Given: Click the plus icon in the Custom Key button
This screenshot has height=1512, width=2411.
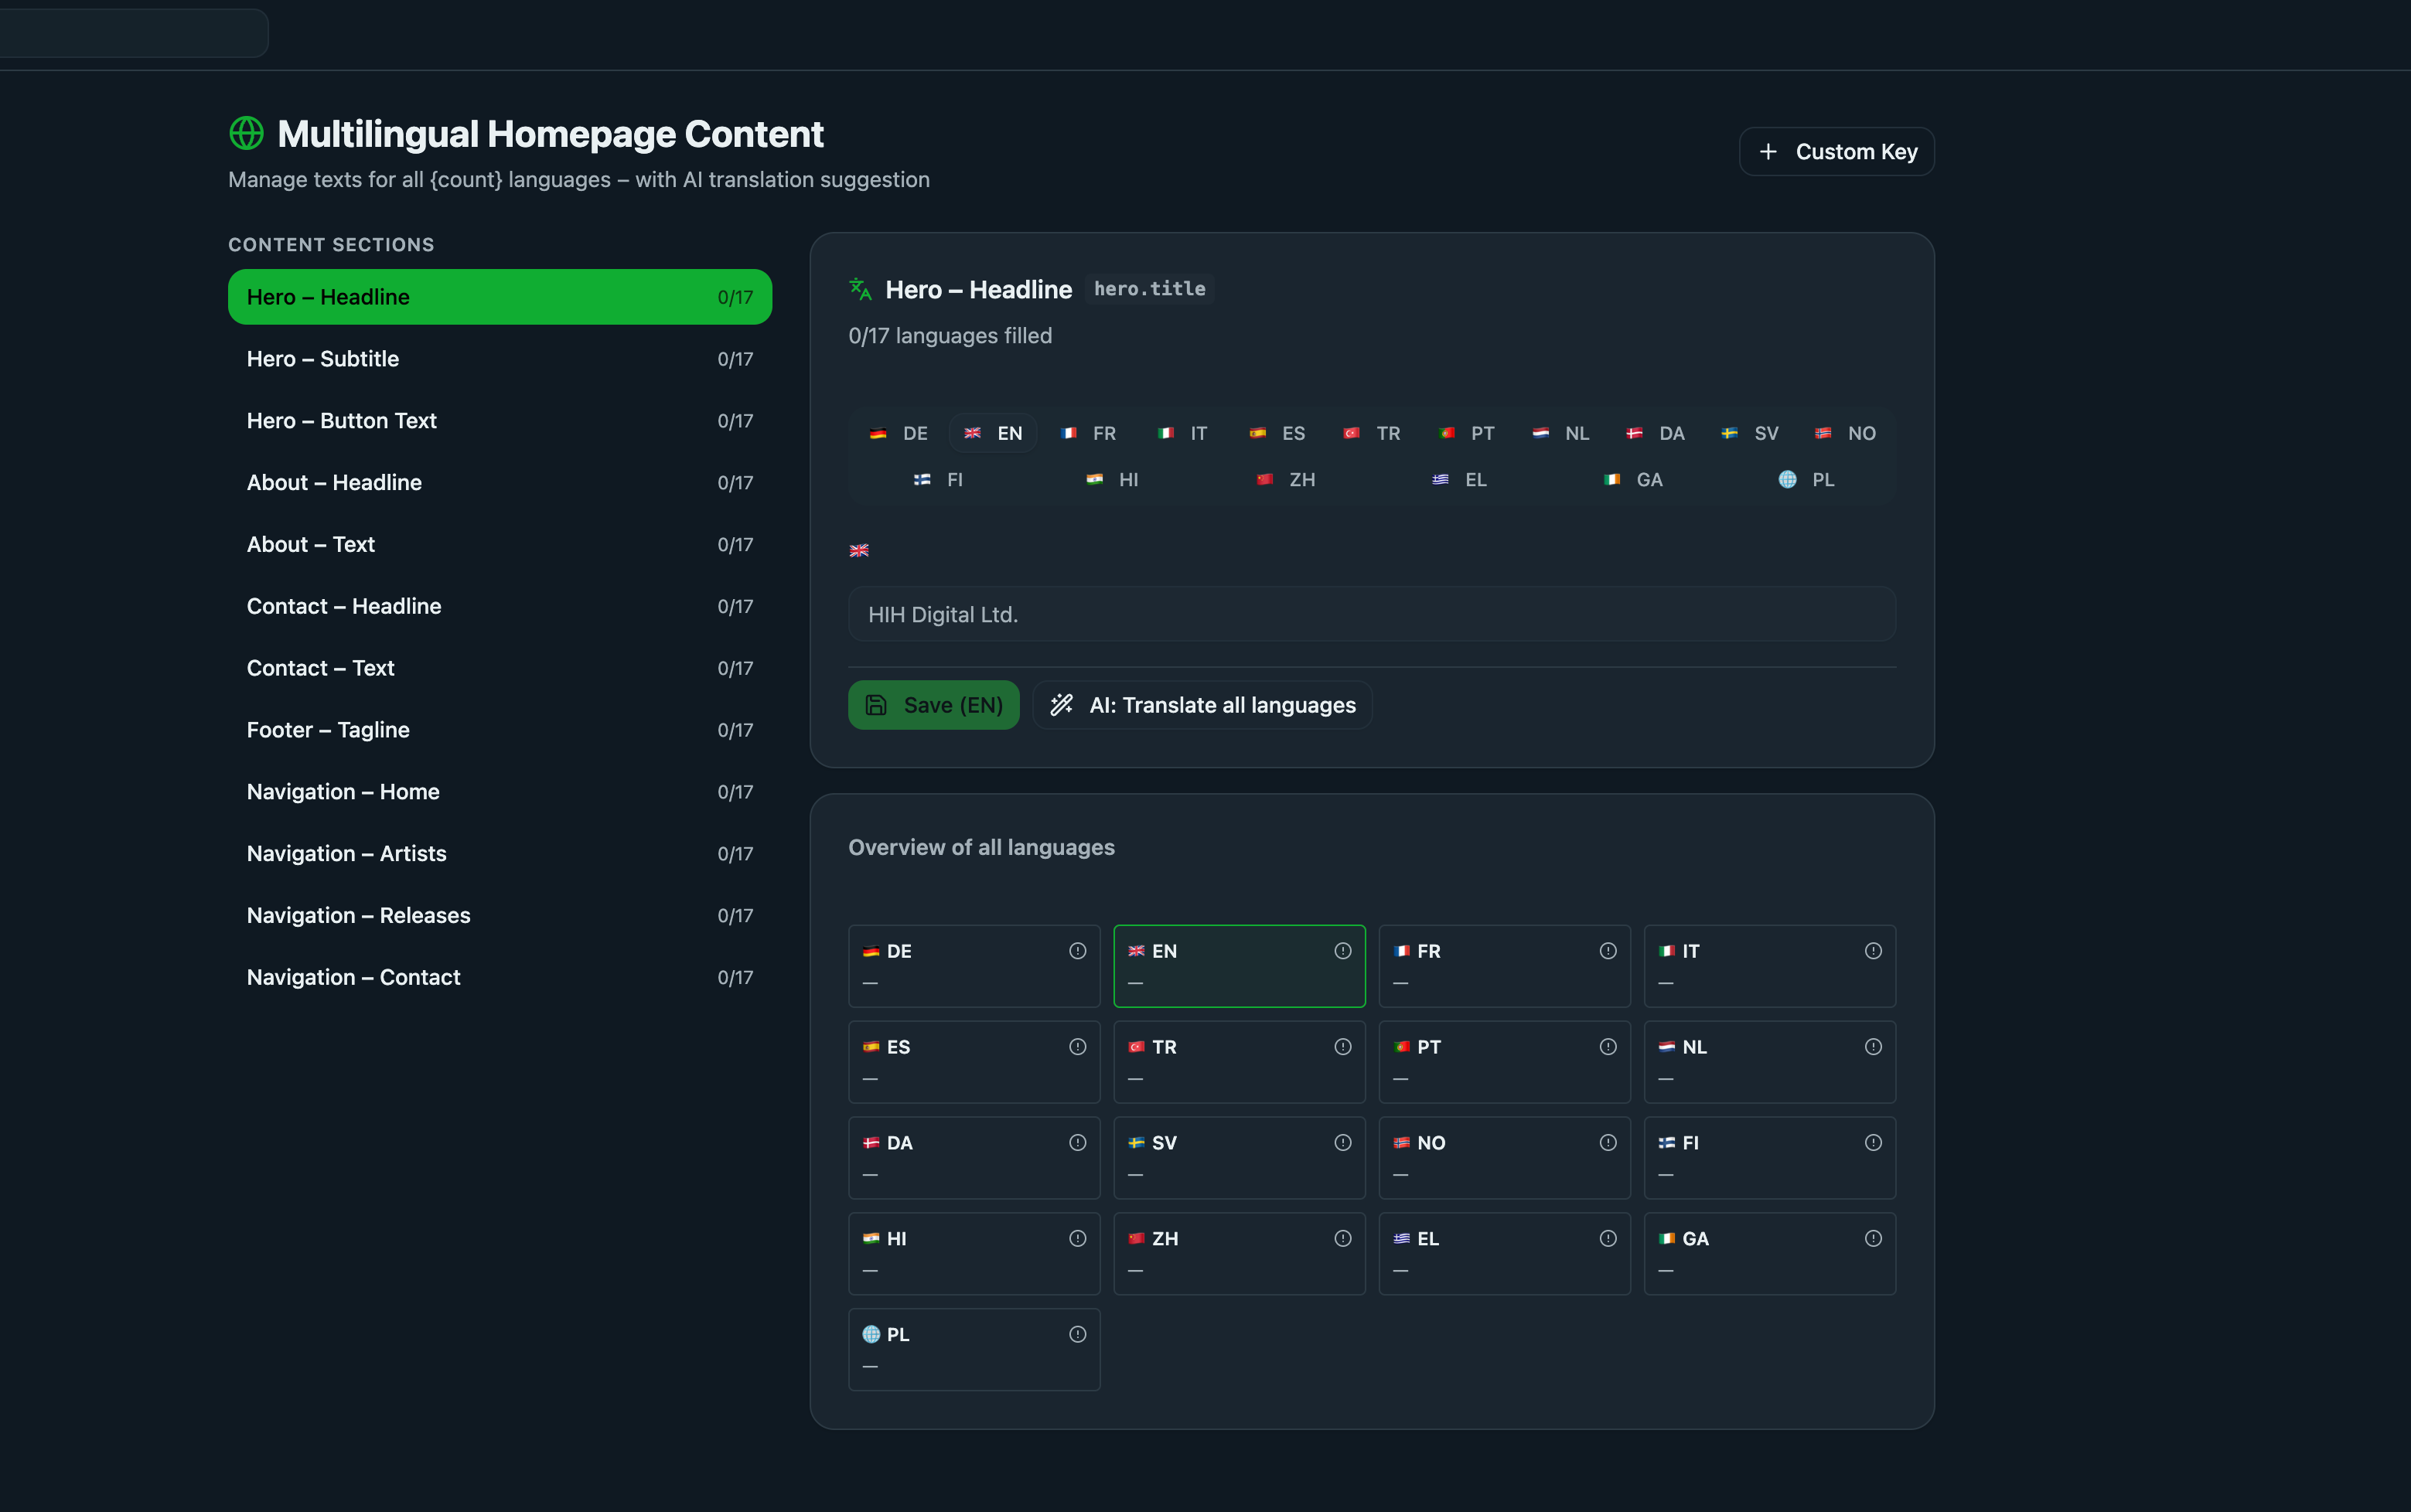Looking at the screenshot, I should [x=1768, y=152].
